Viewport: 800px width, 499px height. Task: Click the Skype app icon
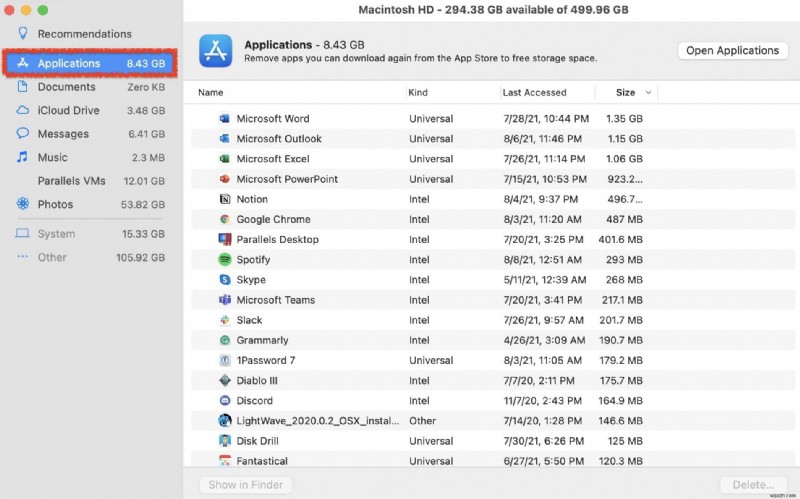tap(224, 280)
